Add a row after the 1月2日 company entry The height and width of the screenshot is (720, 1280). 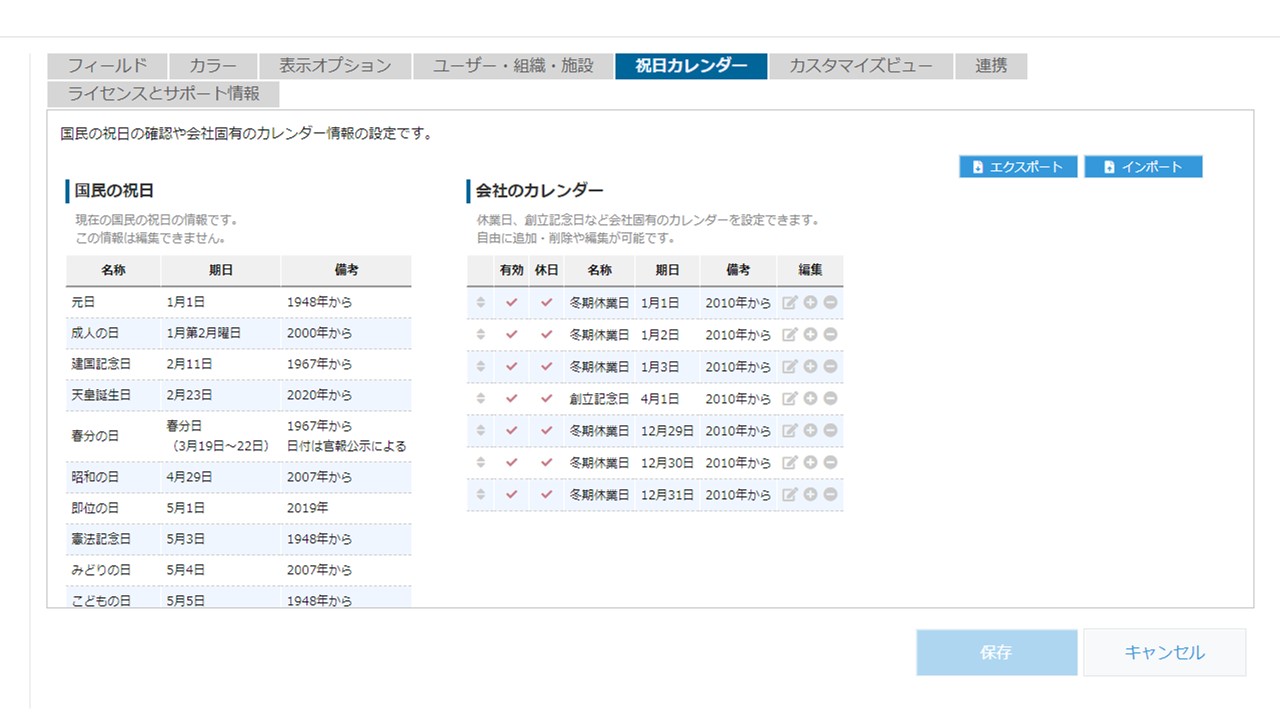(x=811, y=335)
